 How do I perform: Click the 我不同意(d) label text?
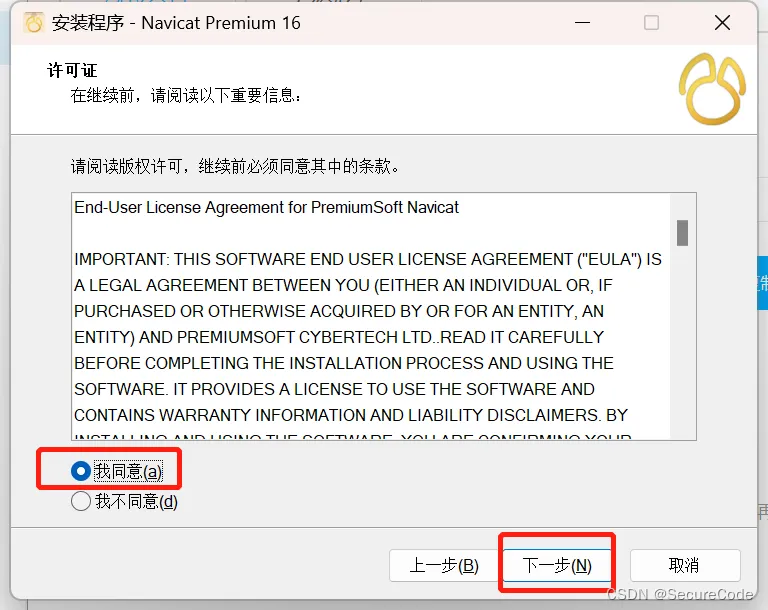[x=136, y=501]
